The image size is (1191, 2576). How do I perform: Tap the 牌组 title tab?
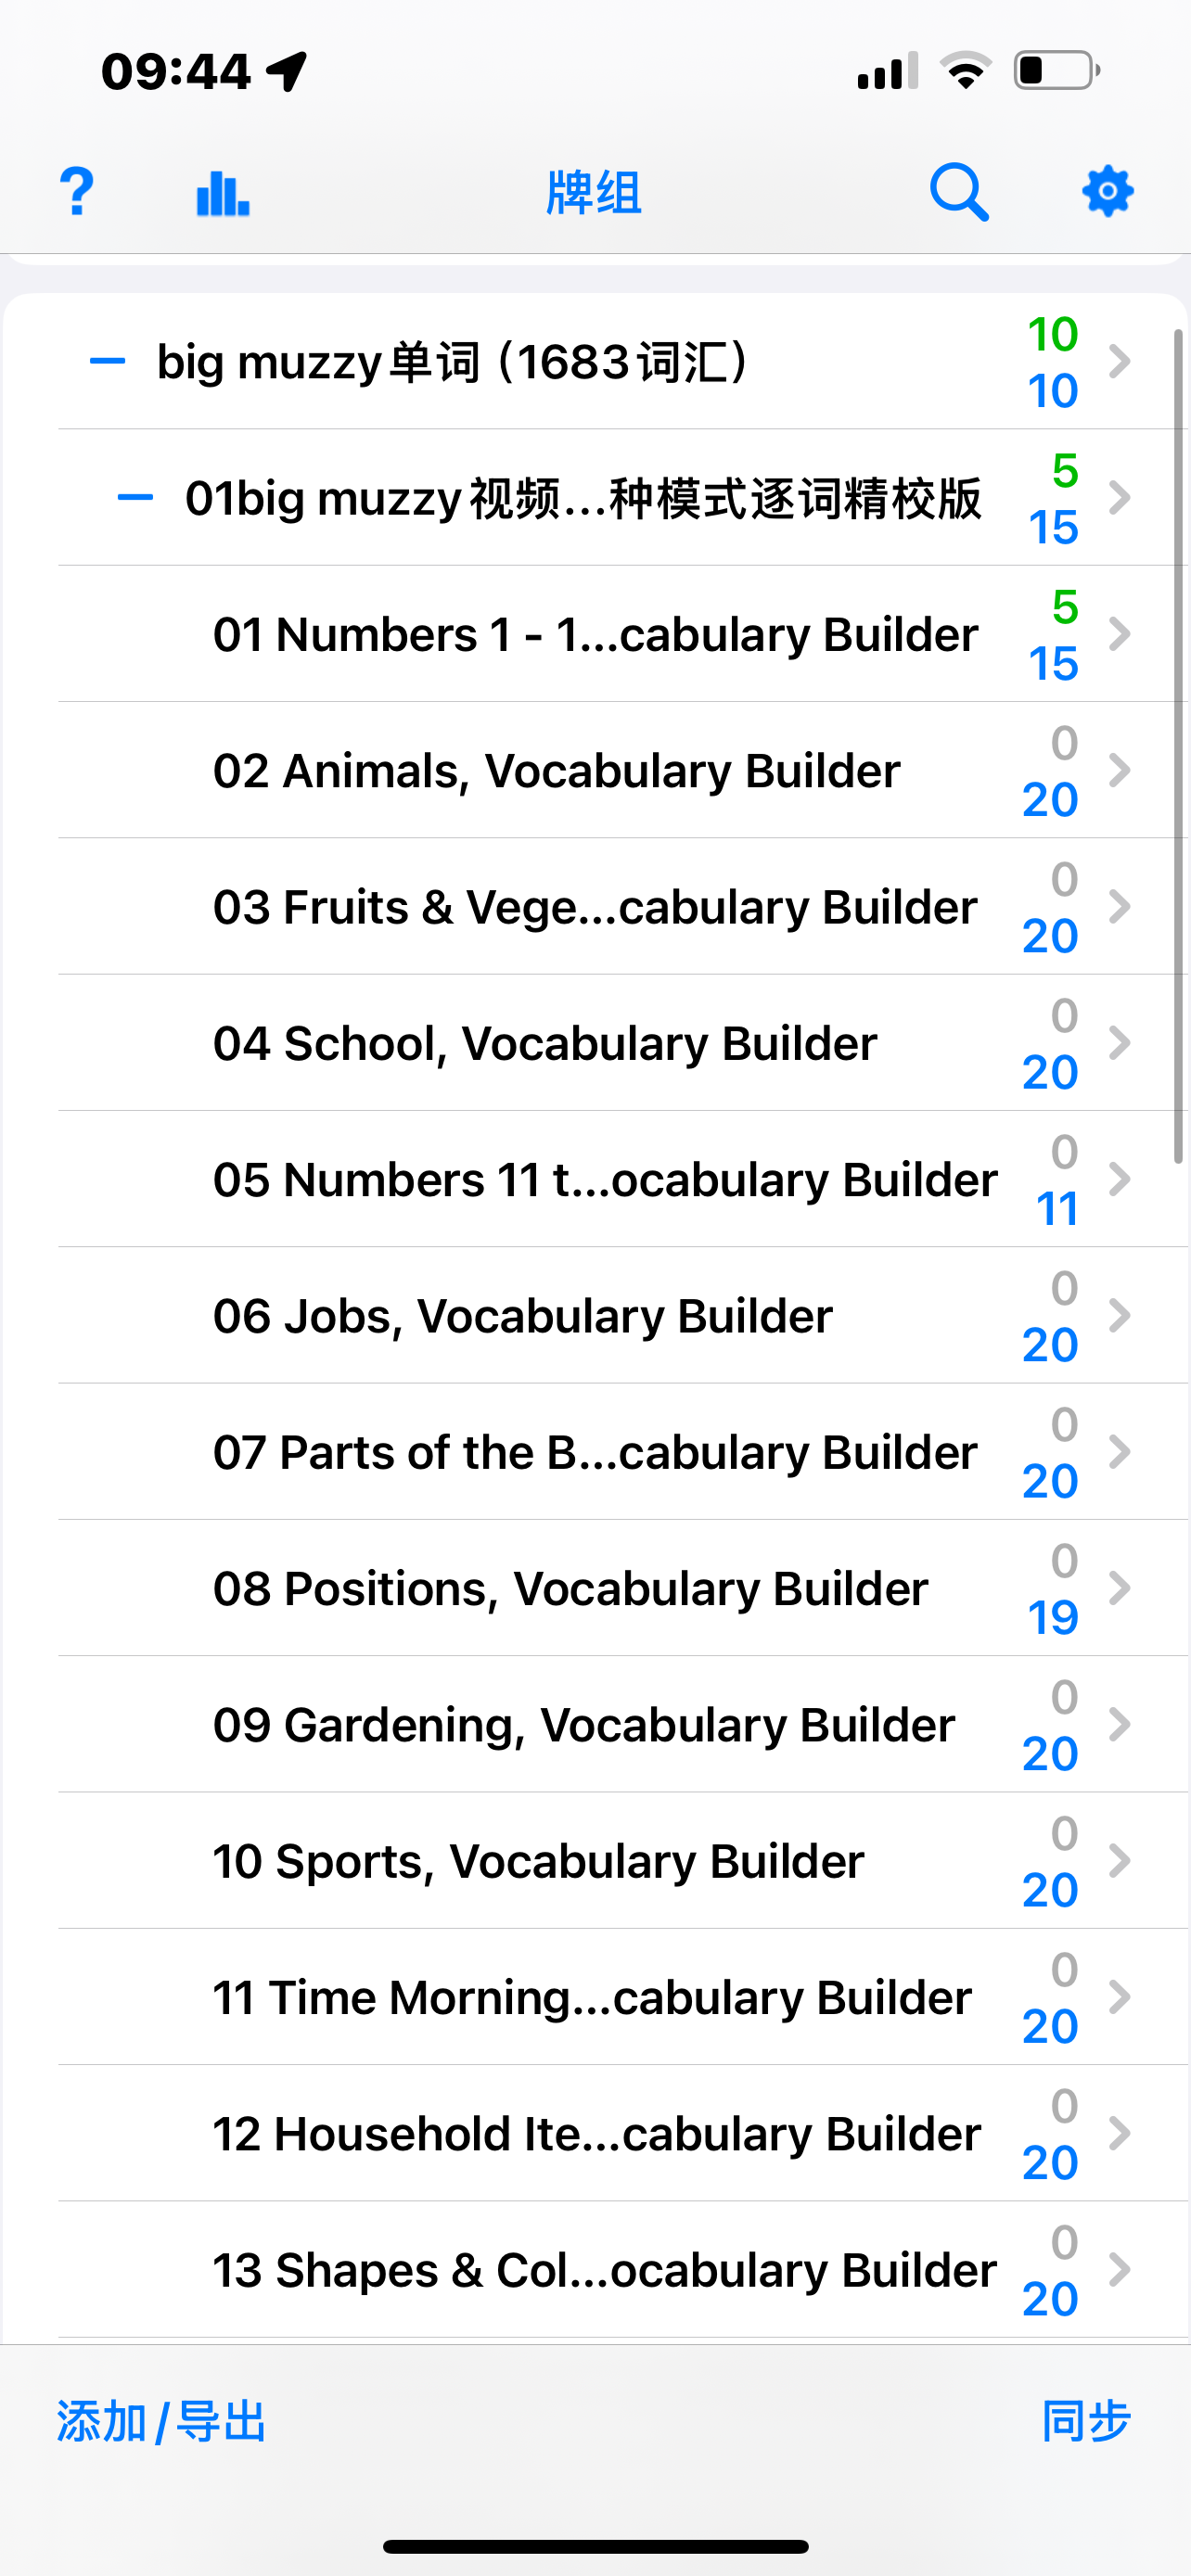click(594, 192)
